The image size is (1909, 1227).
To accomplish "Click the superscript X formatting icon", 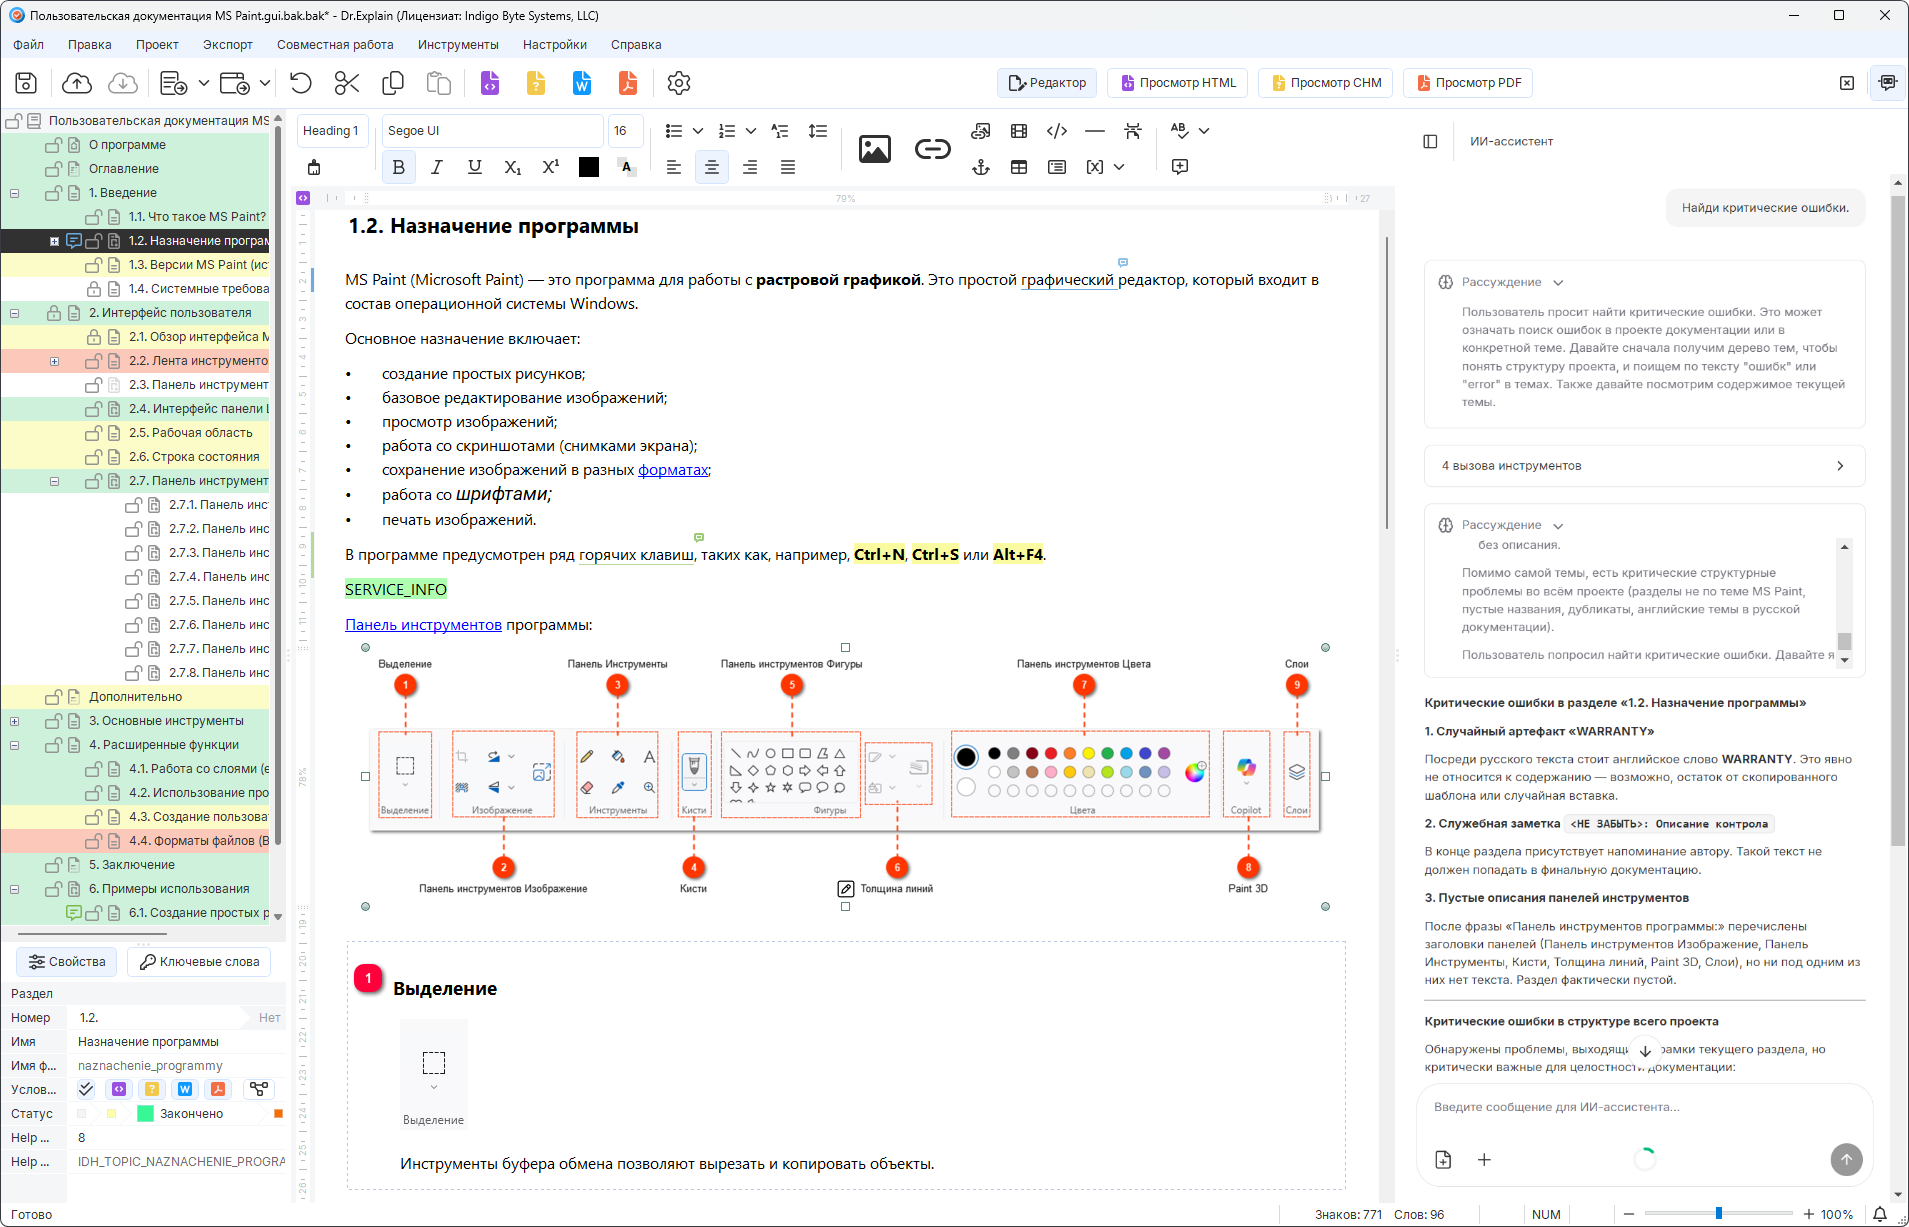I will click(x=551, y=167).
